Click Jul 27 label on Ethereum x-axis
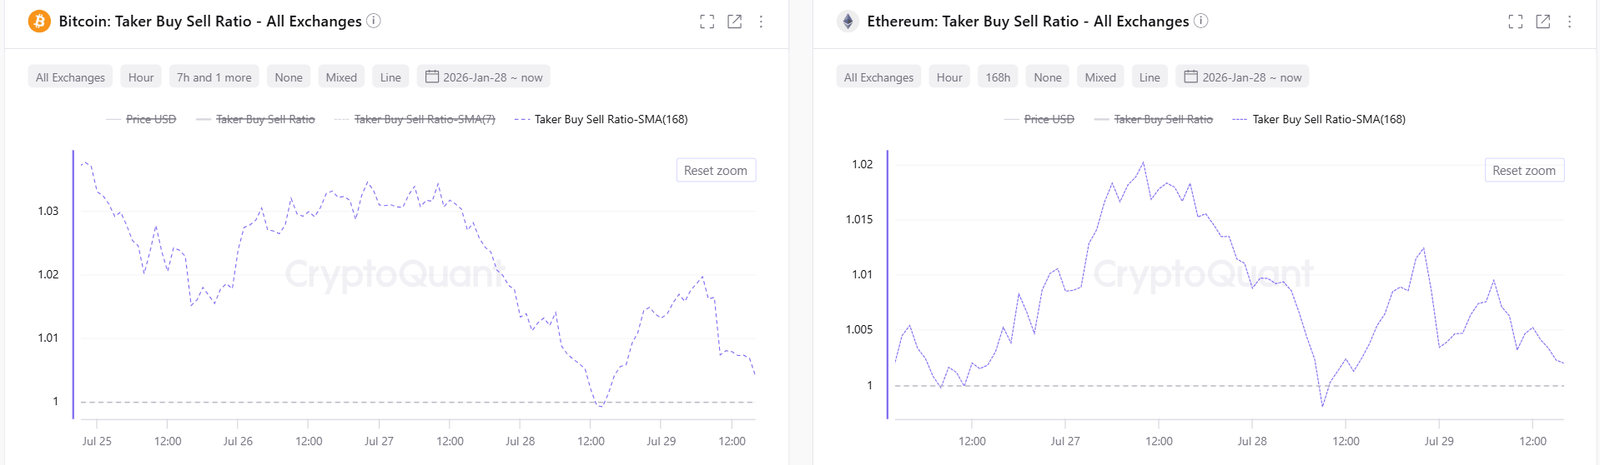 [x=1065, y=441]
